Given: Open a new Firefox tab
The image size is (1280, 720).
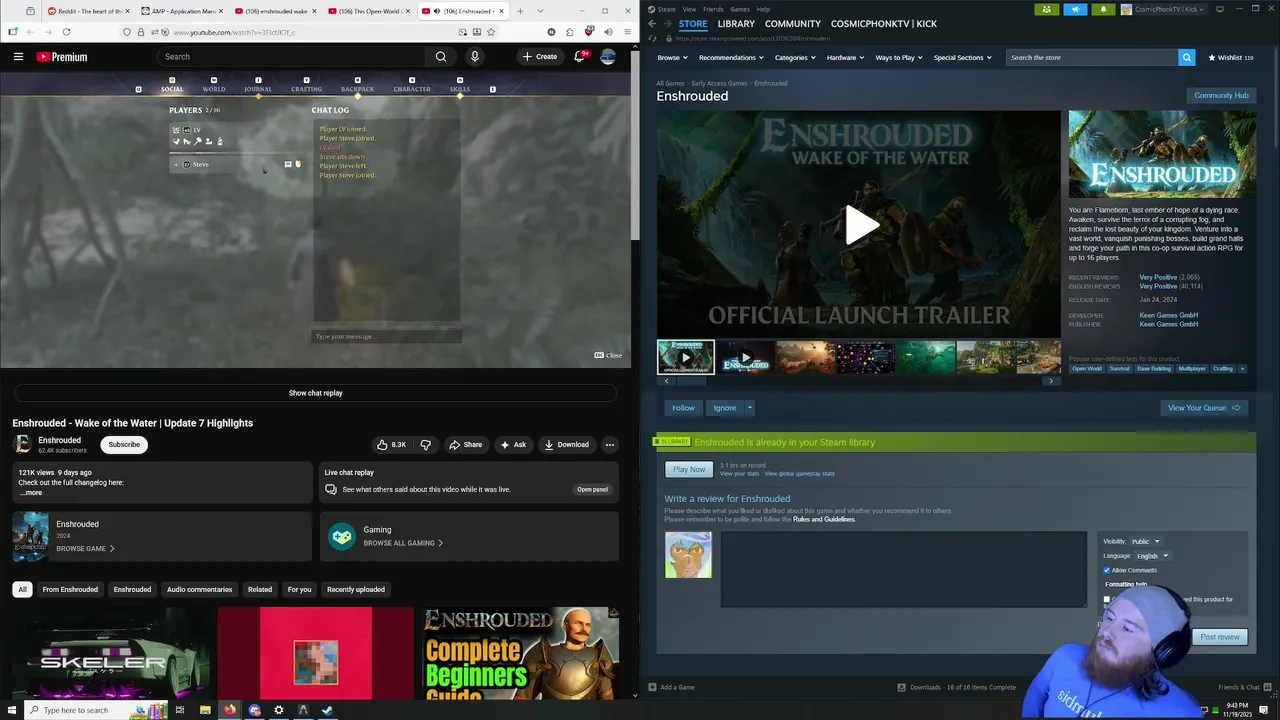Looking at the screenshot, I should tap(521, 11).
